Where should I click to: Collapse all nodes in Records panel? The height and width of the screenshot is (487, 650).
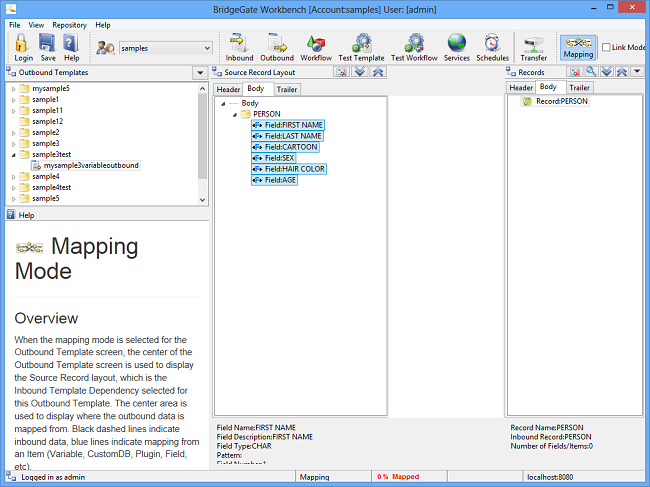coord(621,72)
